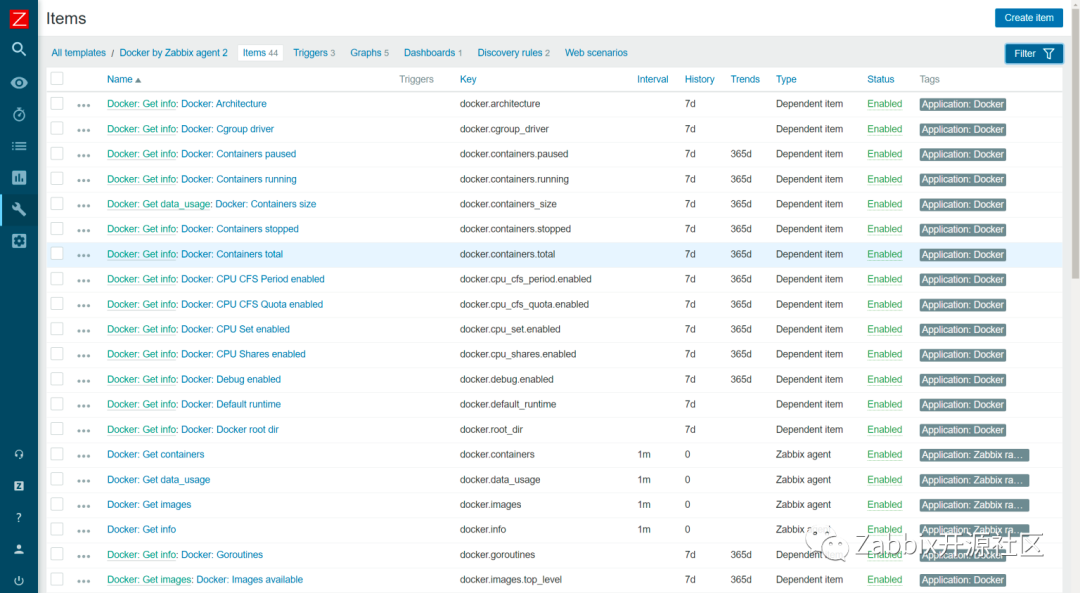Open Administration gear icon in sidebar
The image size is (1080, 593).
point(19,241)
